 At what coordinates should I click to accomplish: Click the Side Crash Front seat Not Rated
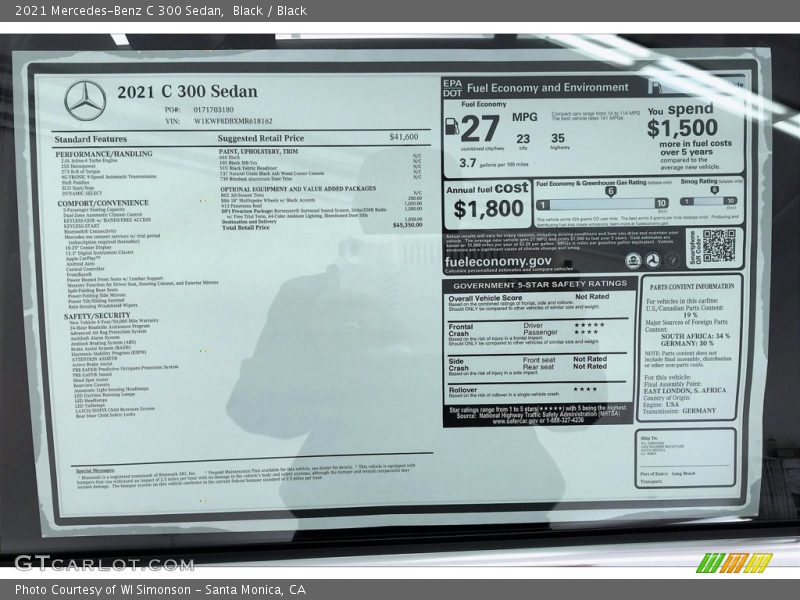pos(590,359)
